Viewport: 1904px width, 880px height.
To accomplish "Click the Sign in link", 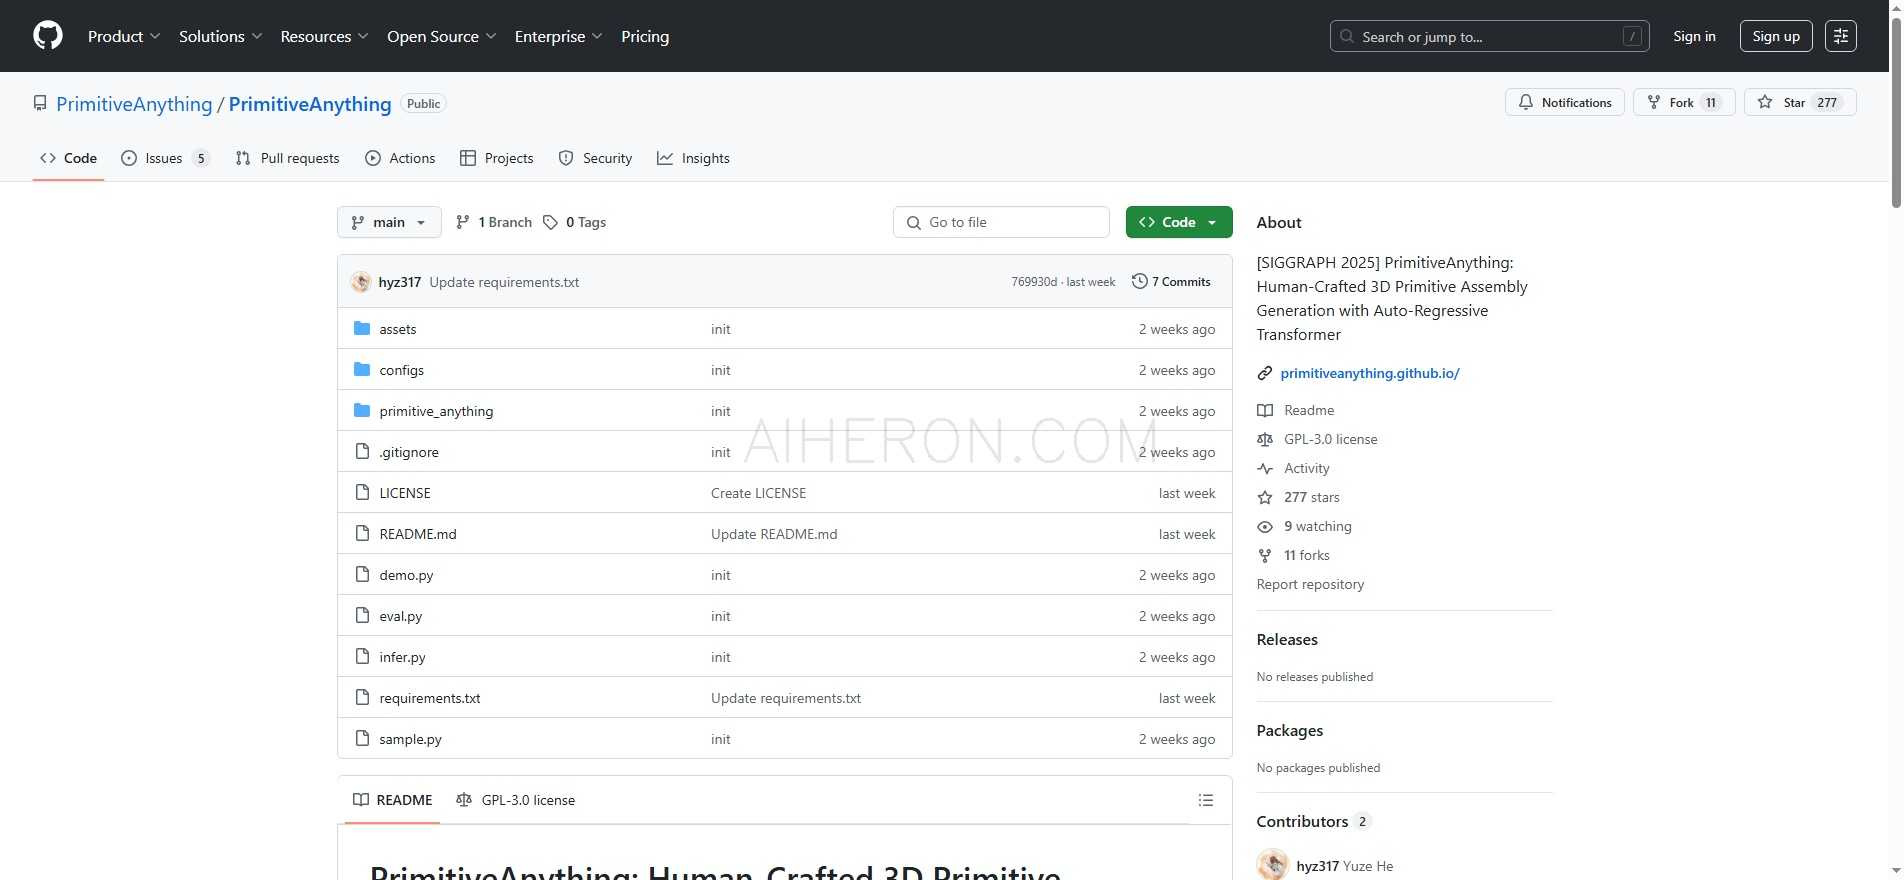I will coord(1694,36).
